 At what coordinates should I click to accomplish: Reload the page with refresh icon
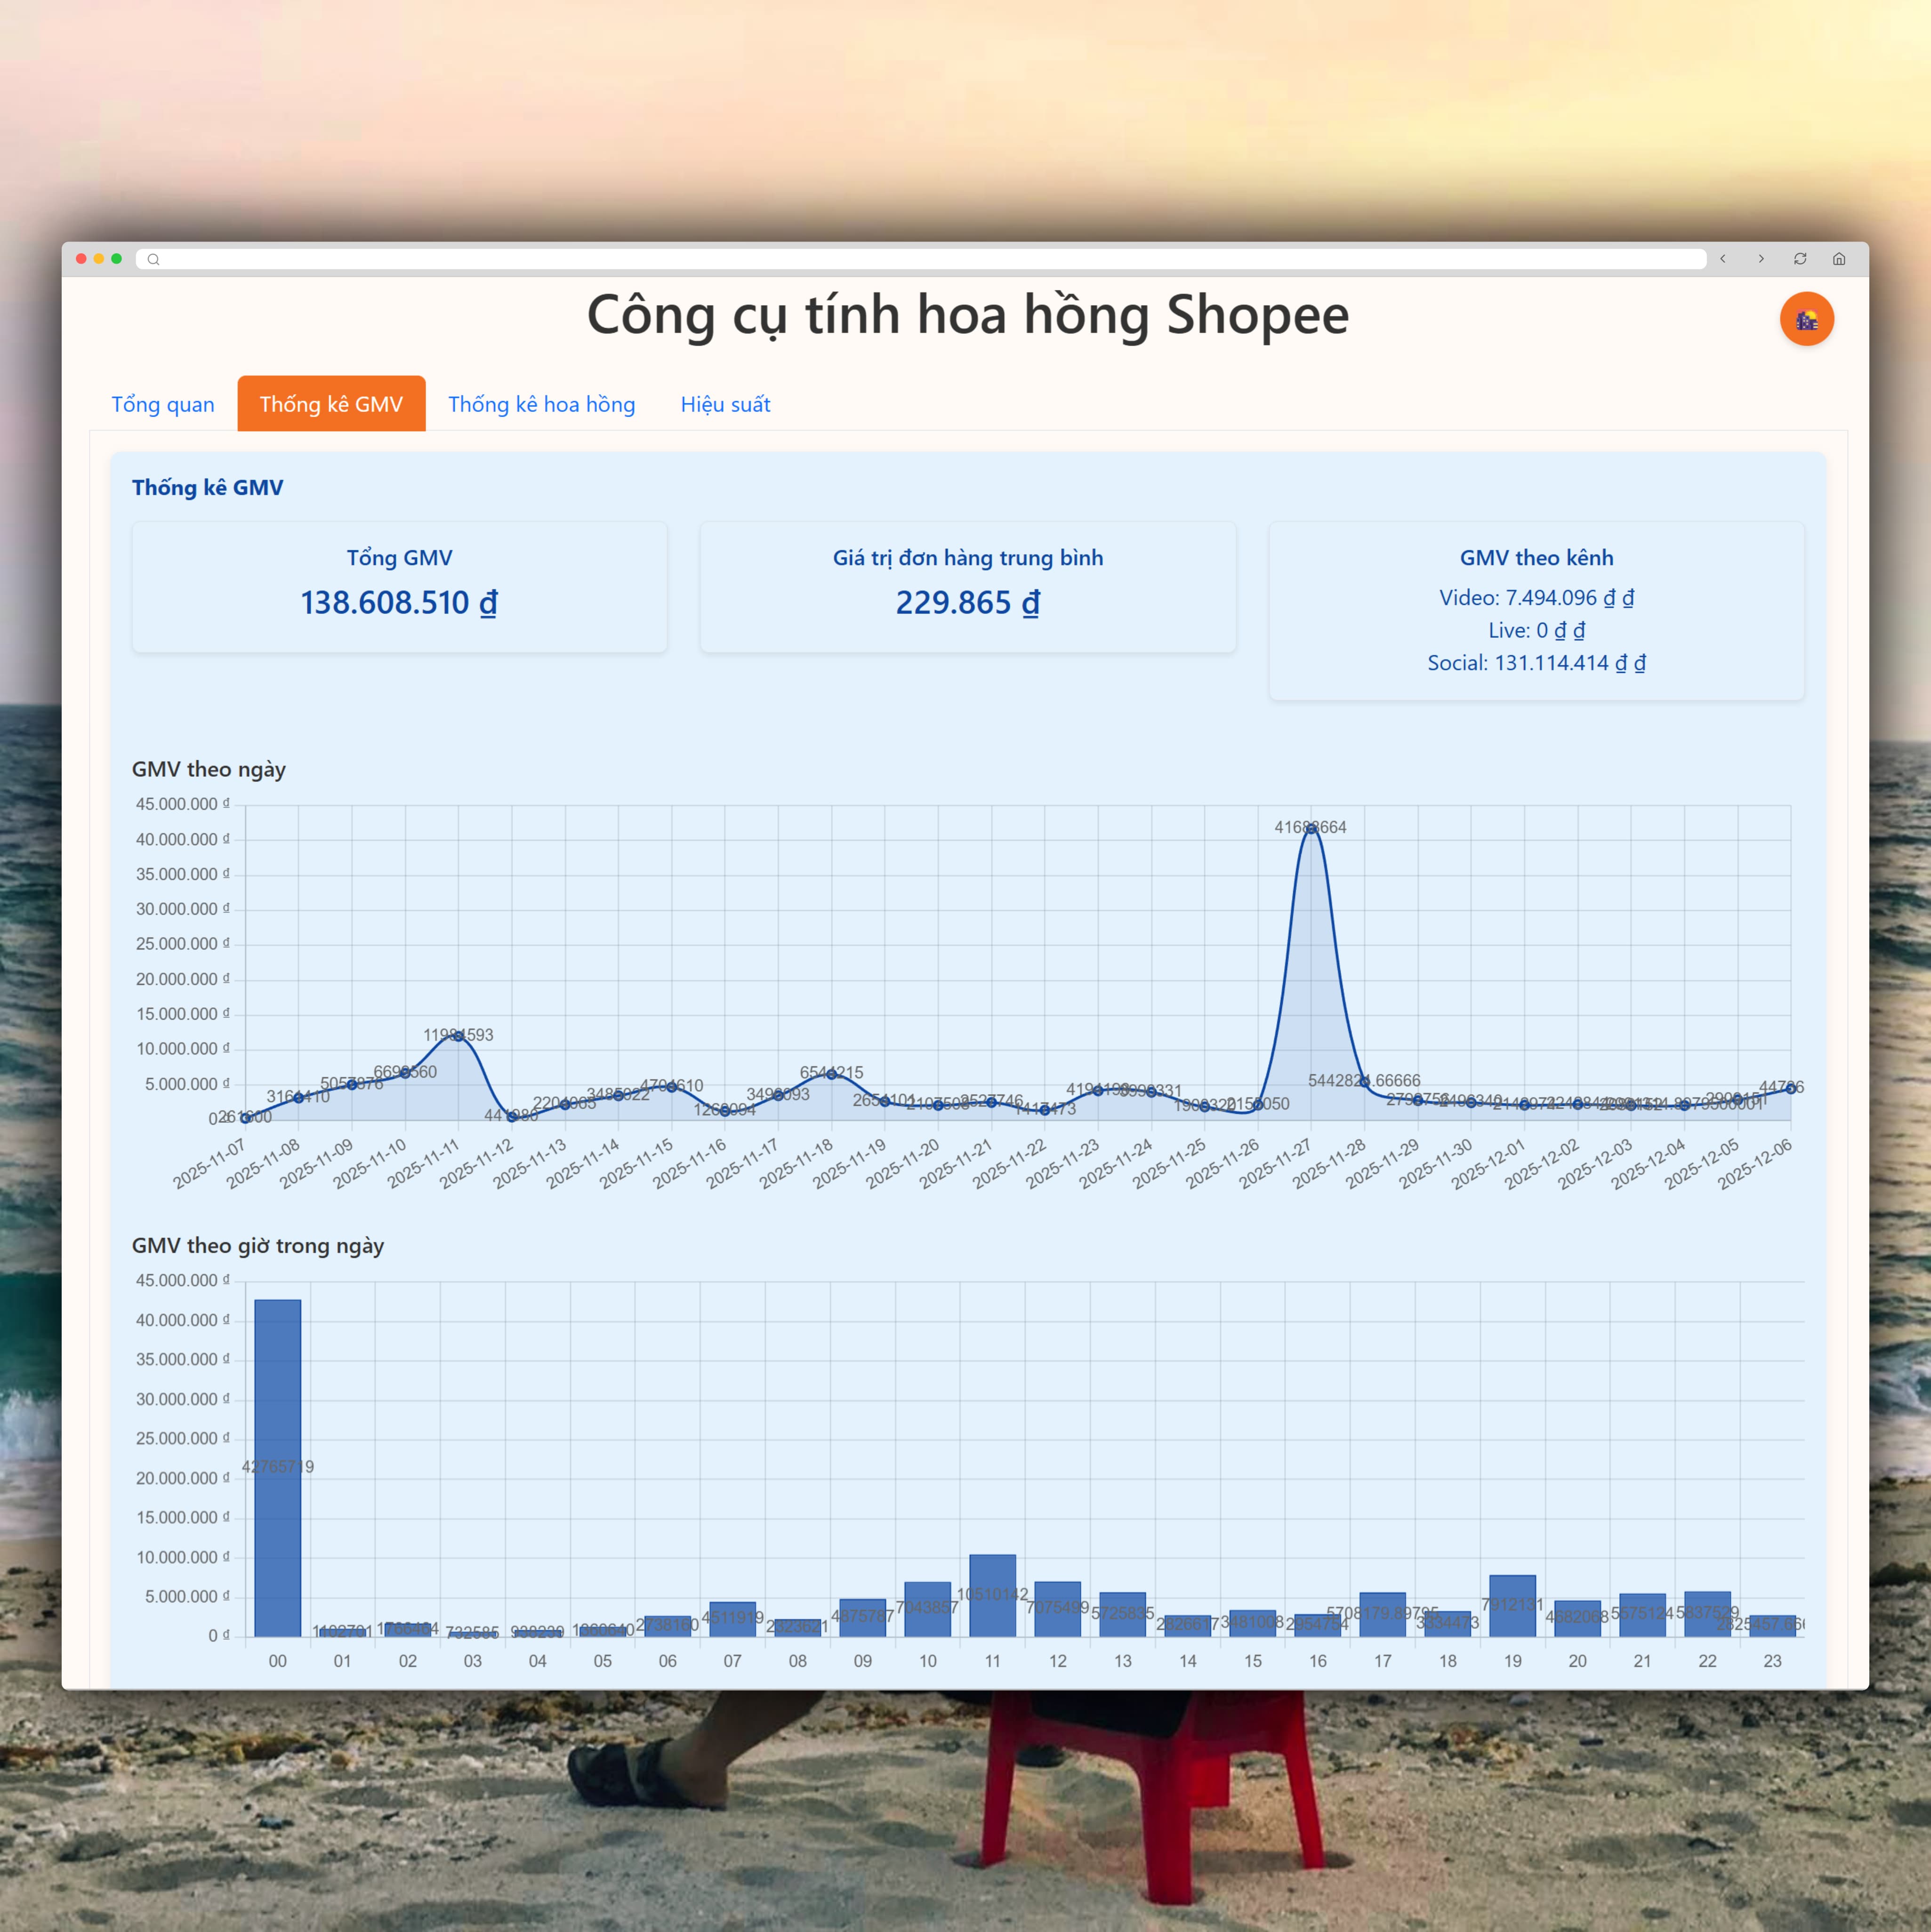click(x=1800, y=259)
